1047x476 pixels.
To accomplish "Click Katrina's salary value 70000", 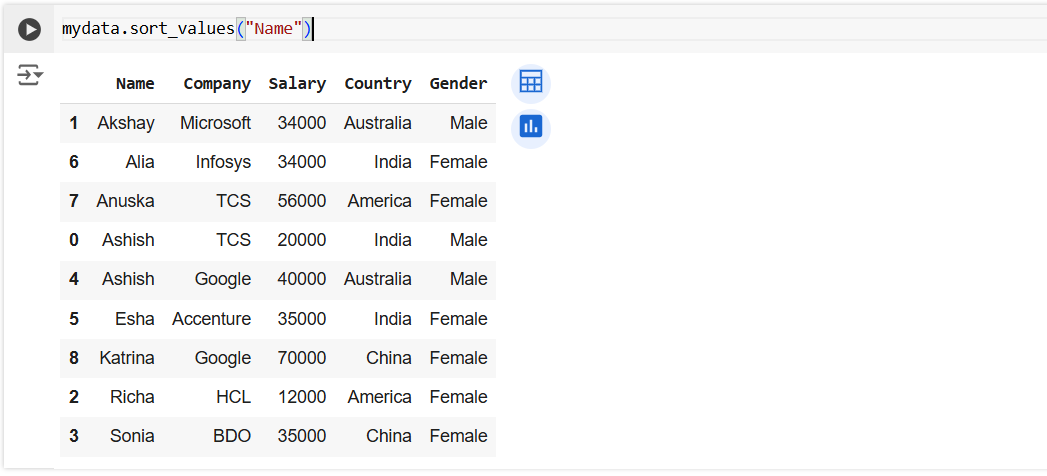I will click(302, 358).
